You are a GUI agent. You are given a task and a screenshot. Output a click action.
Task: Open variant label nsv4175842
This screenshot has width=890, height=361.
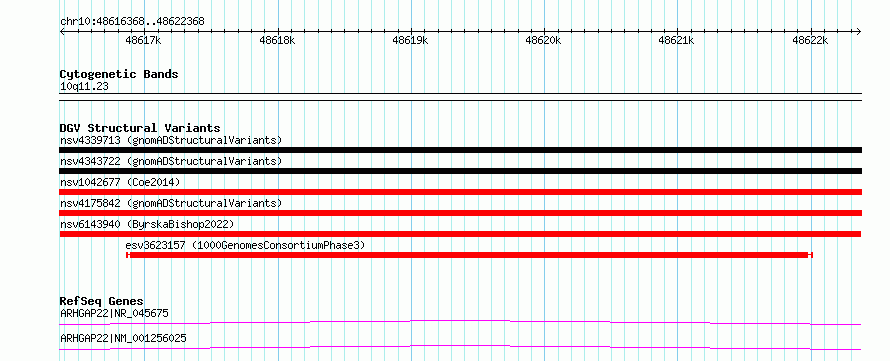tap(171, 203)
